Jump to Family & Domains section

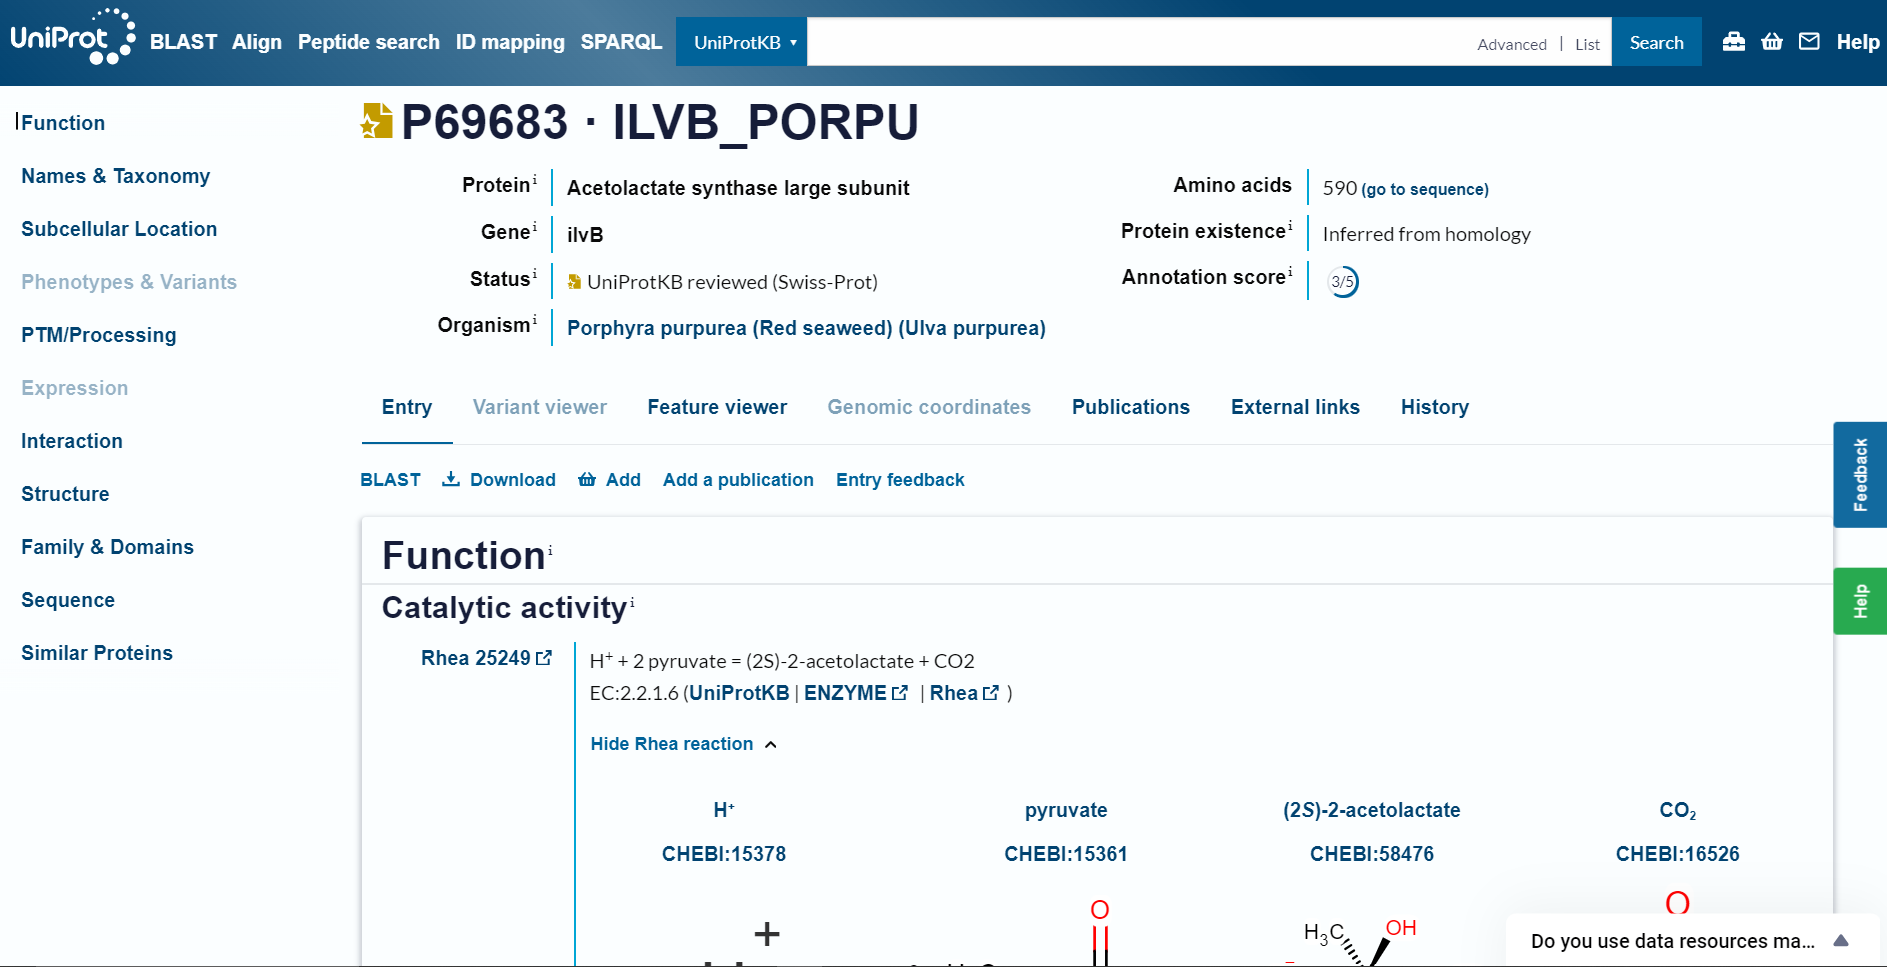[108, 547]
